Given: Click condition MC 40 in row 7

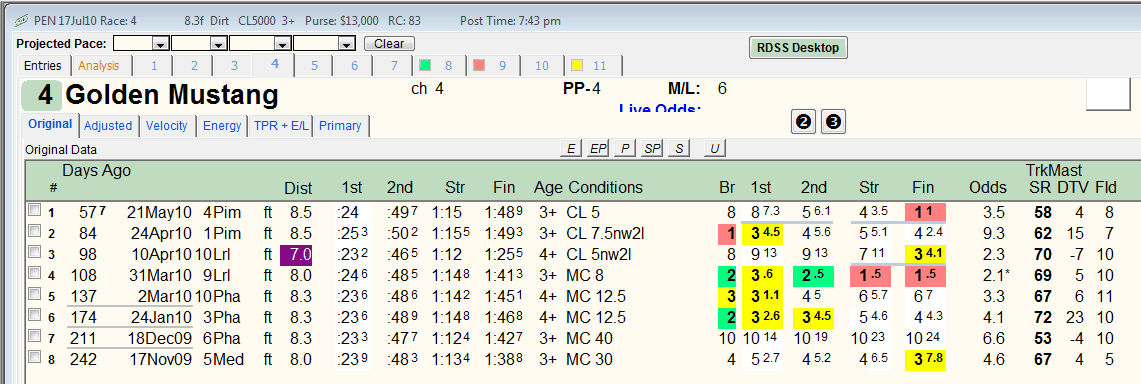Looking at the screenshot, I should 589,339.
